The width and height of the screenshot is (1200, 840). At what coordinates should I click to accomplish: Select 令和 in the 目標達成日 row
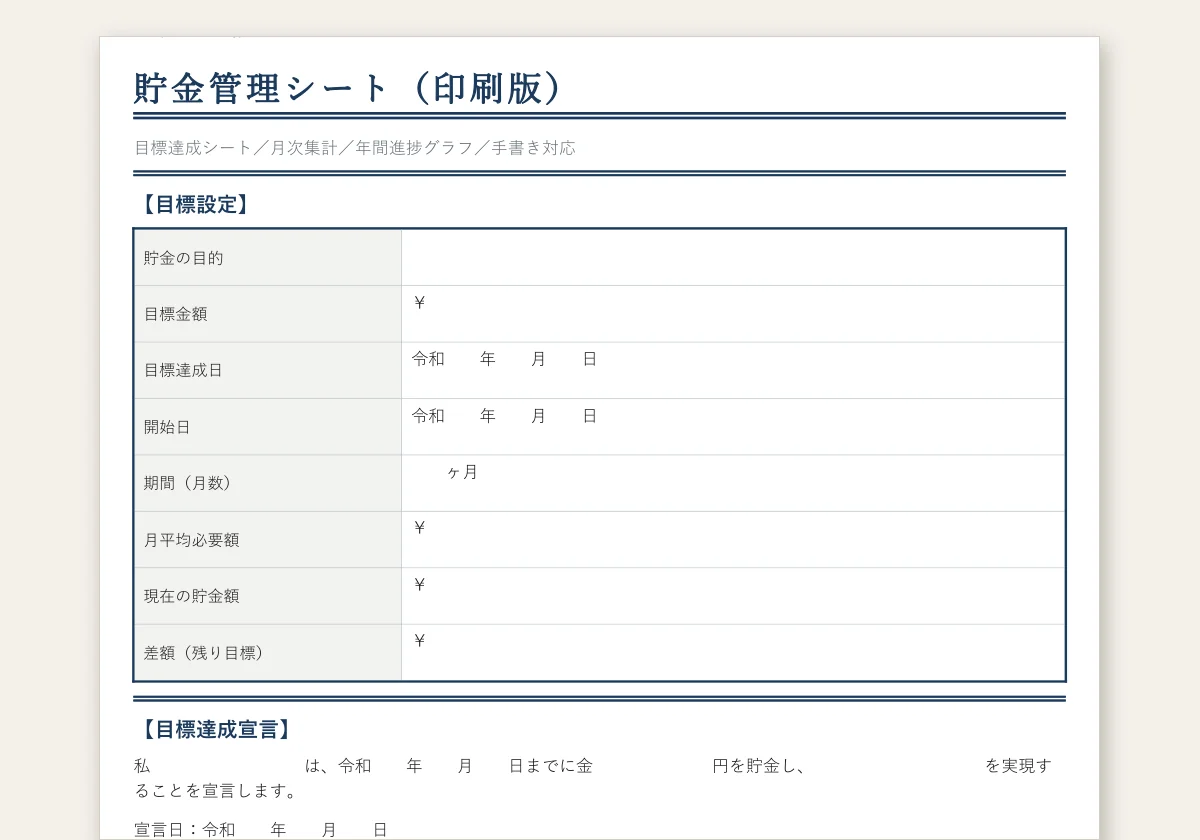(428, 359)
